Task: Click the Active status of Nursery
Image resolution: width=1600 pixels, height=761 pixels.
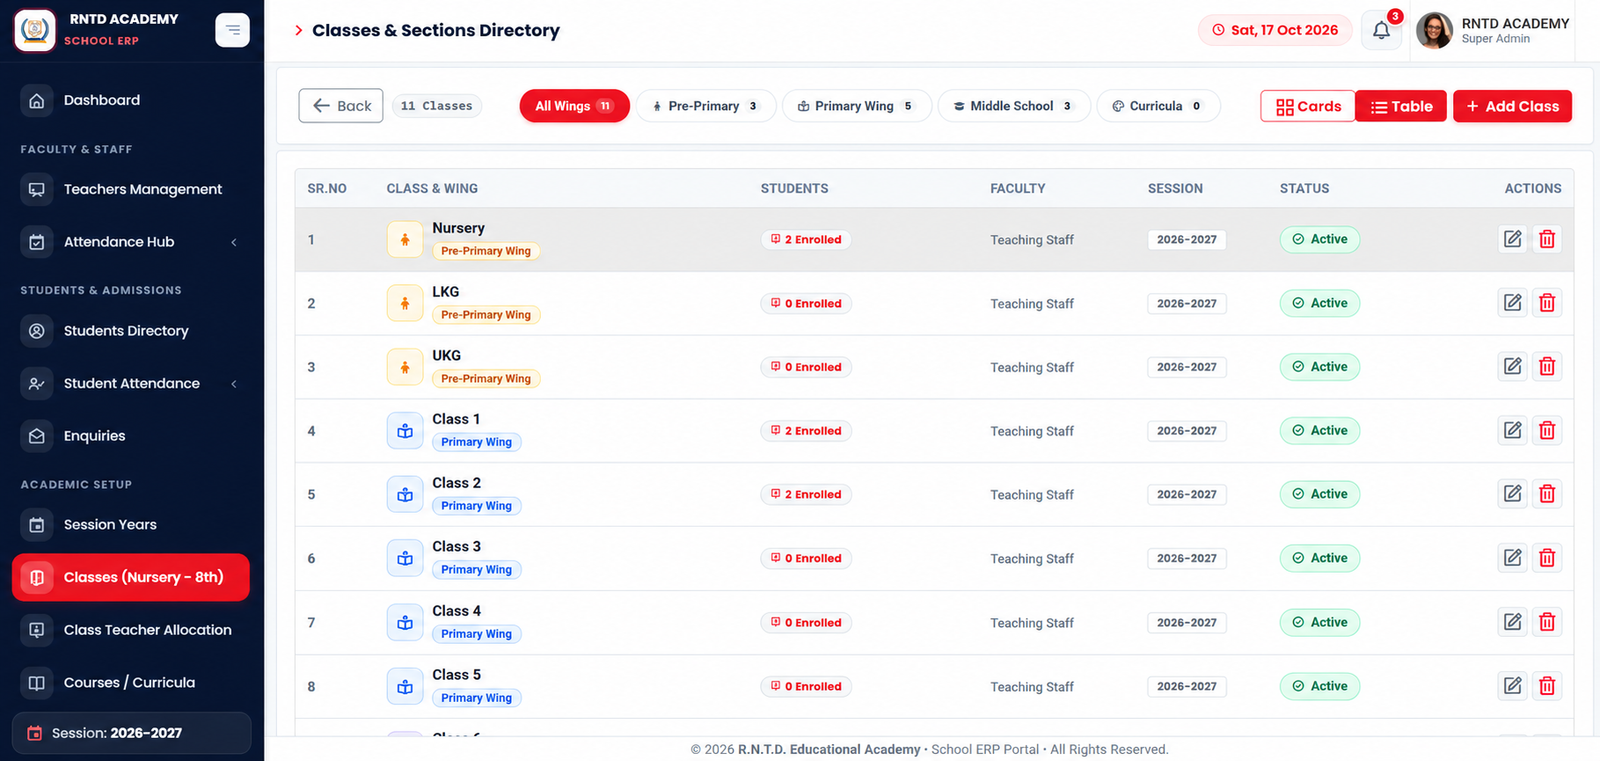Action: (1320, 239)
